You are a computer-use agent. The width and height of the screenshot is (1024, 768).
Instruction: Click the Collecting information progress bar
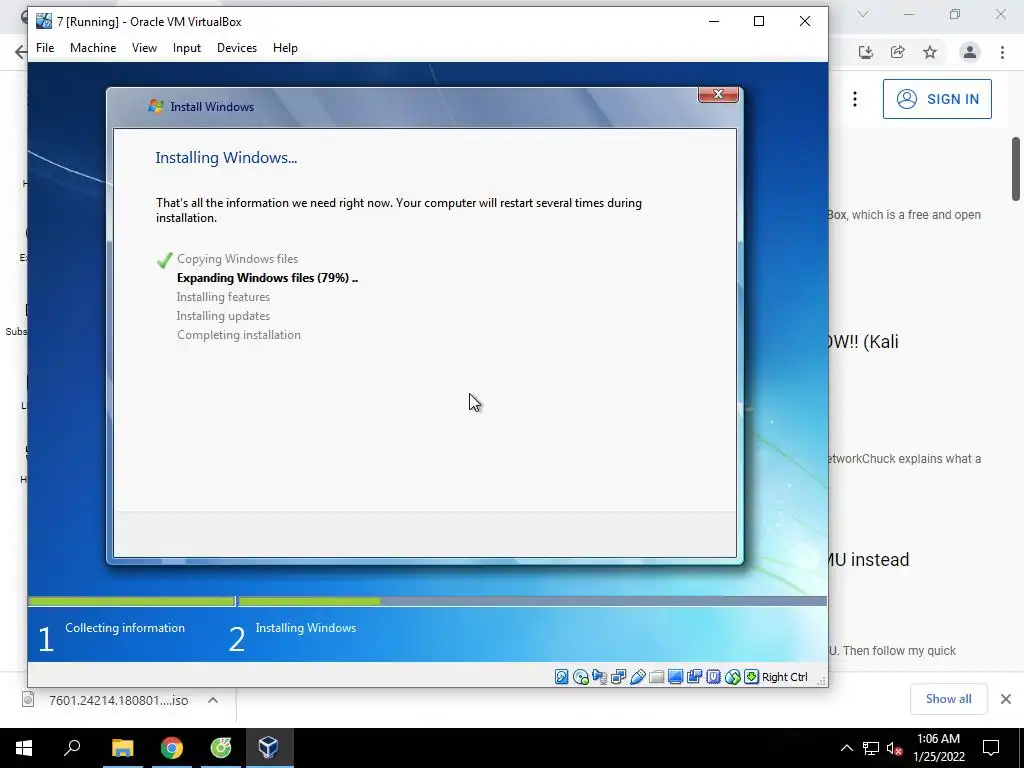131,601
